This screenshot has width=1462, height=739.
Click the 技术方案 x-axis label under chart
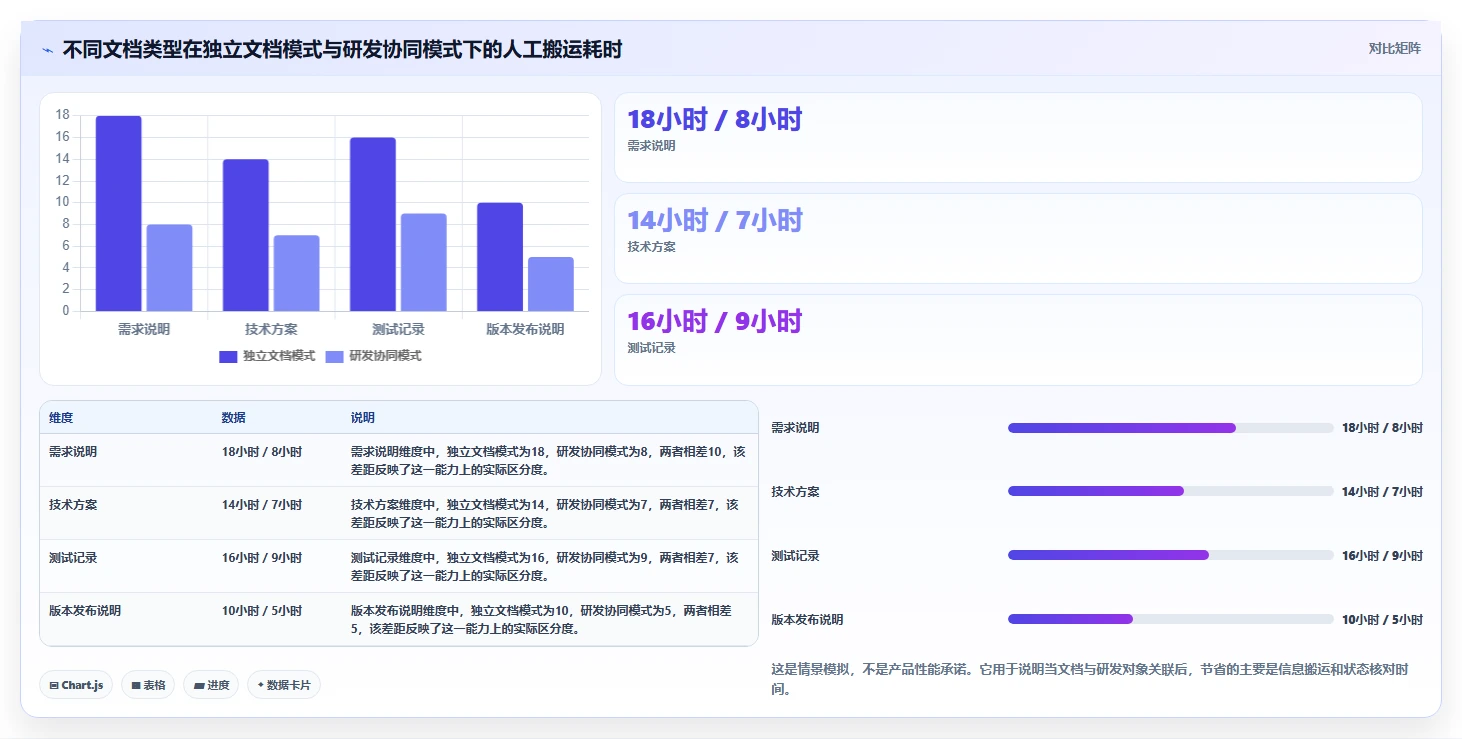tap(271, 329)
